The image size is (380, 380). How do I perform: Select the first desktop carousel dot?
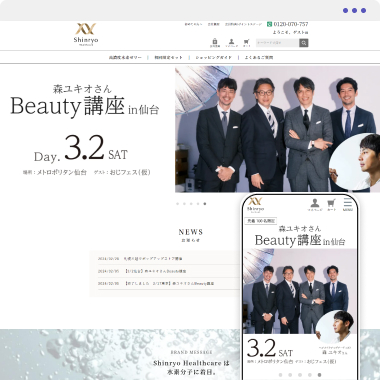click(x=177, y=204)
